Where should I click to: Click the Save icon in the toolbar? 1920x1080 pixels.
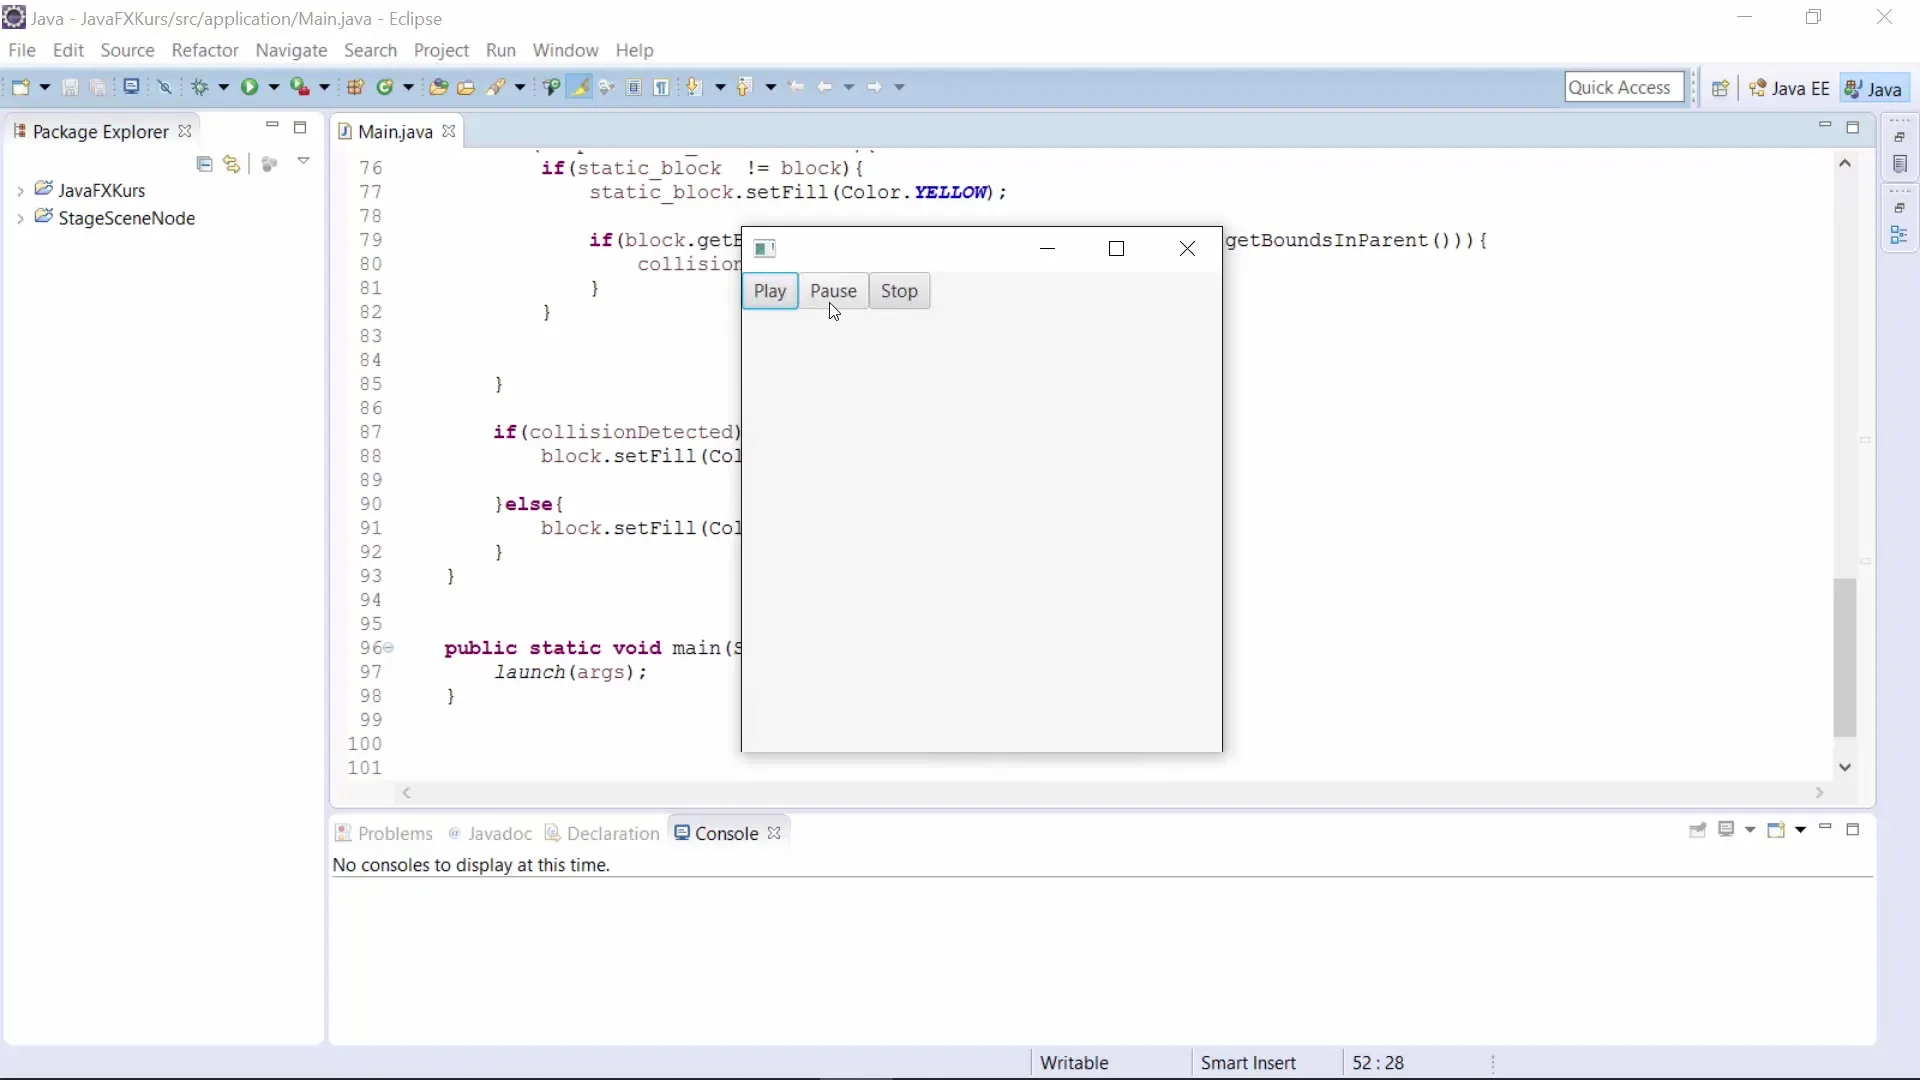pyautogui.click(x=70, y=87)
